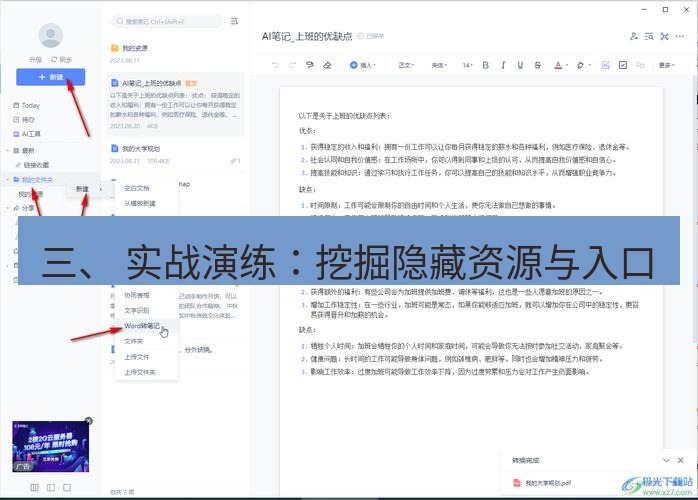Open the 链接收藏 sidebar item

(x=32, y=165)
